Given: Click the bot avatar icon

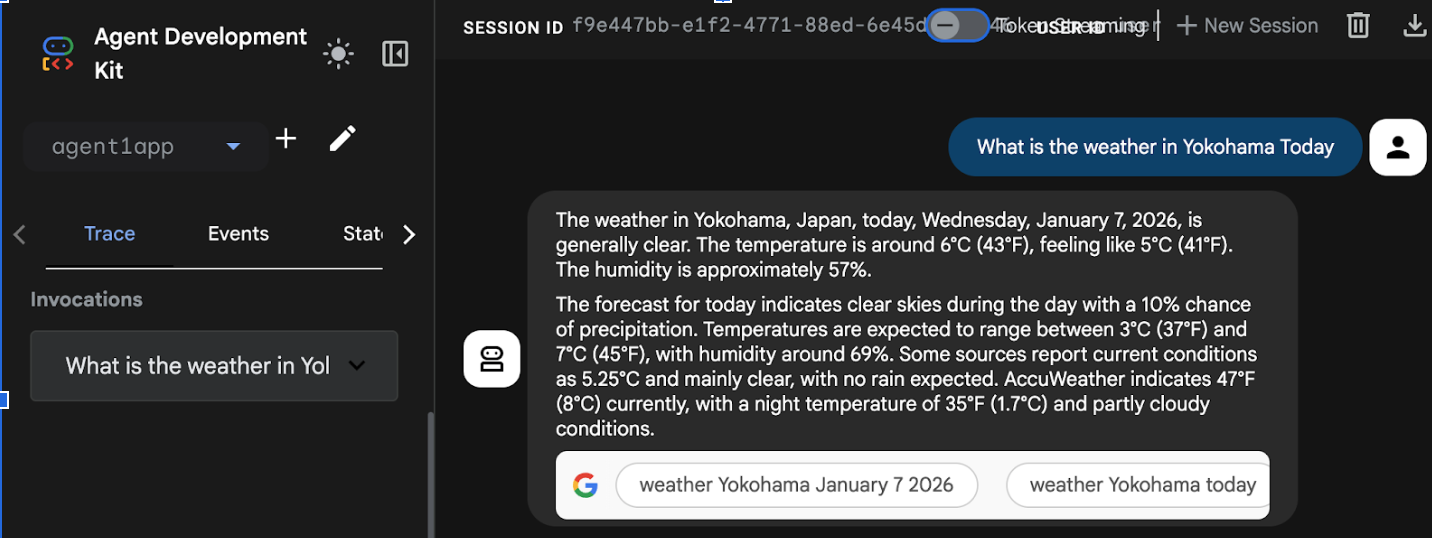Looking at the screenshot, I should click(x=491, y=358).
